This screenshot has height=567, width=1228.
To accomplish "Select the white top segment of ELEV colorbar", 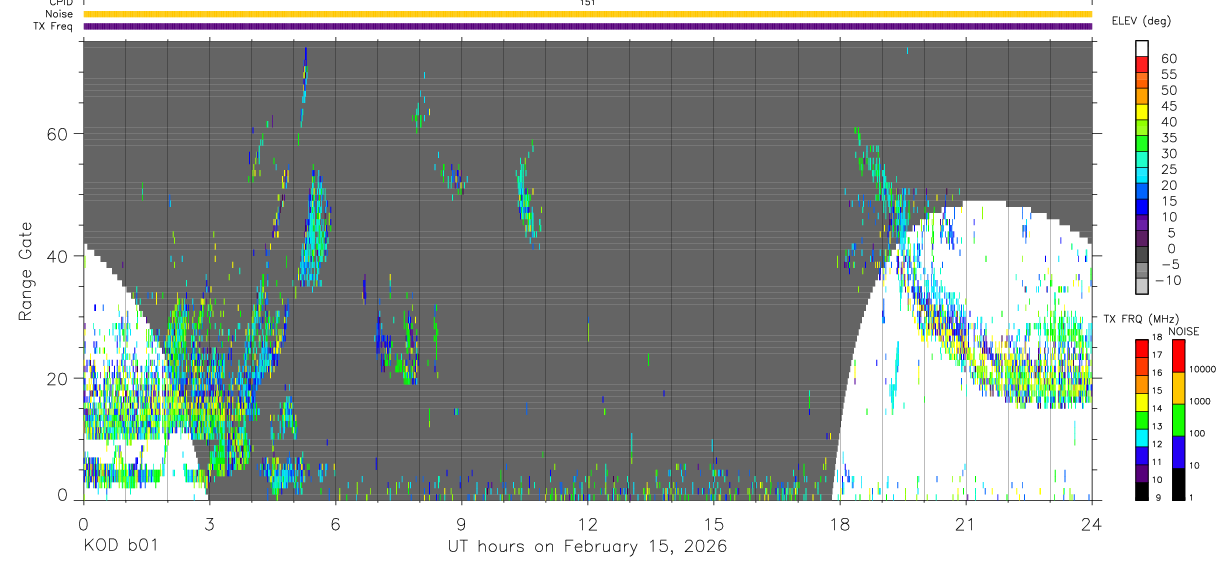I will pyautogui.click(x=1142, y=47).
